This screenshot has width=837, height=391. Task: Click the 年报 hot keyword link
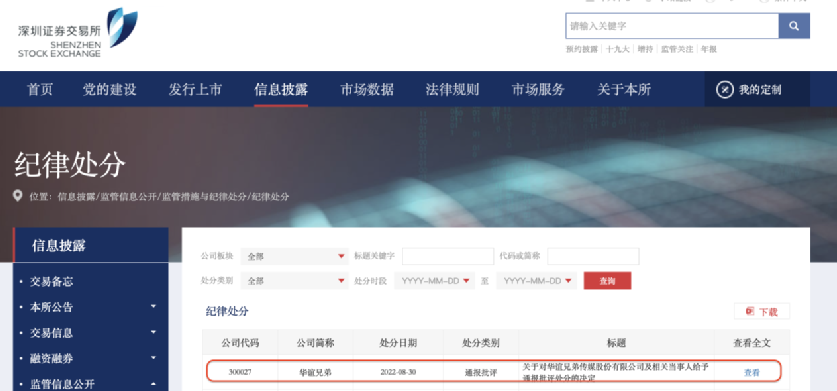coord(708,49)
